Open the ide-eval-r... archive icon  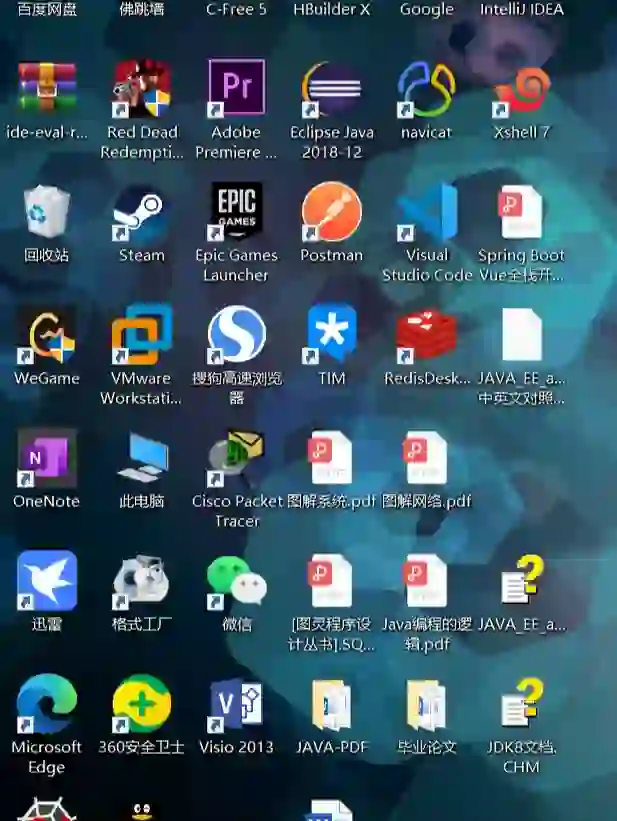pyautogui.click(x=47, y=87)
